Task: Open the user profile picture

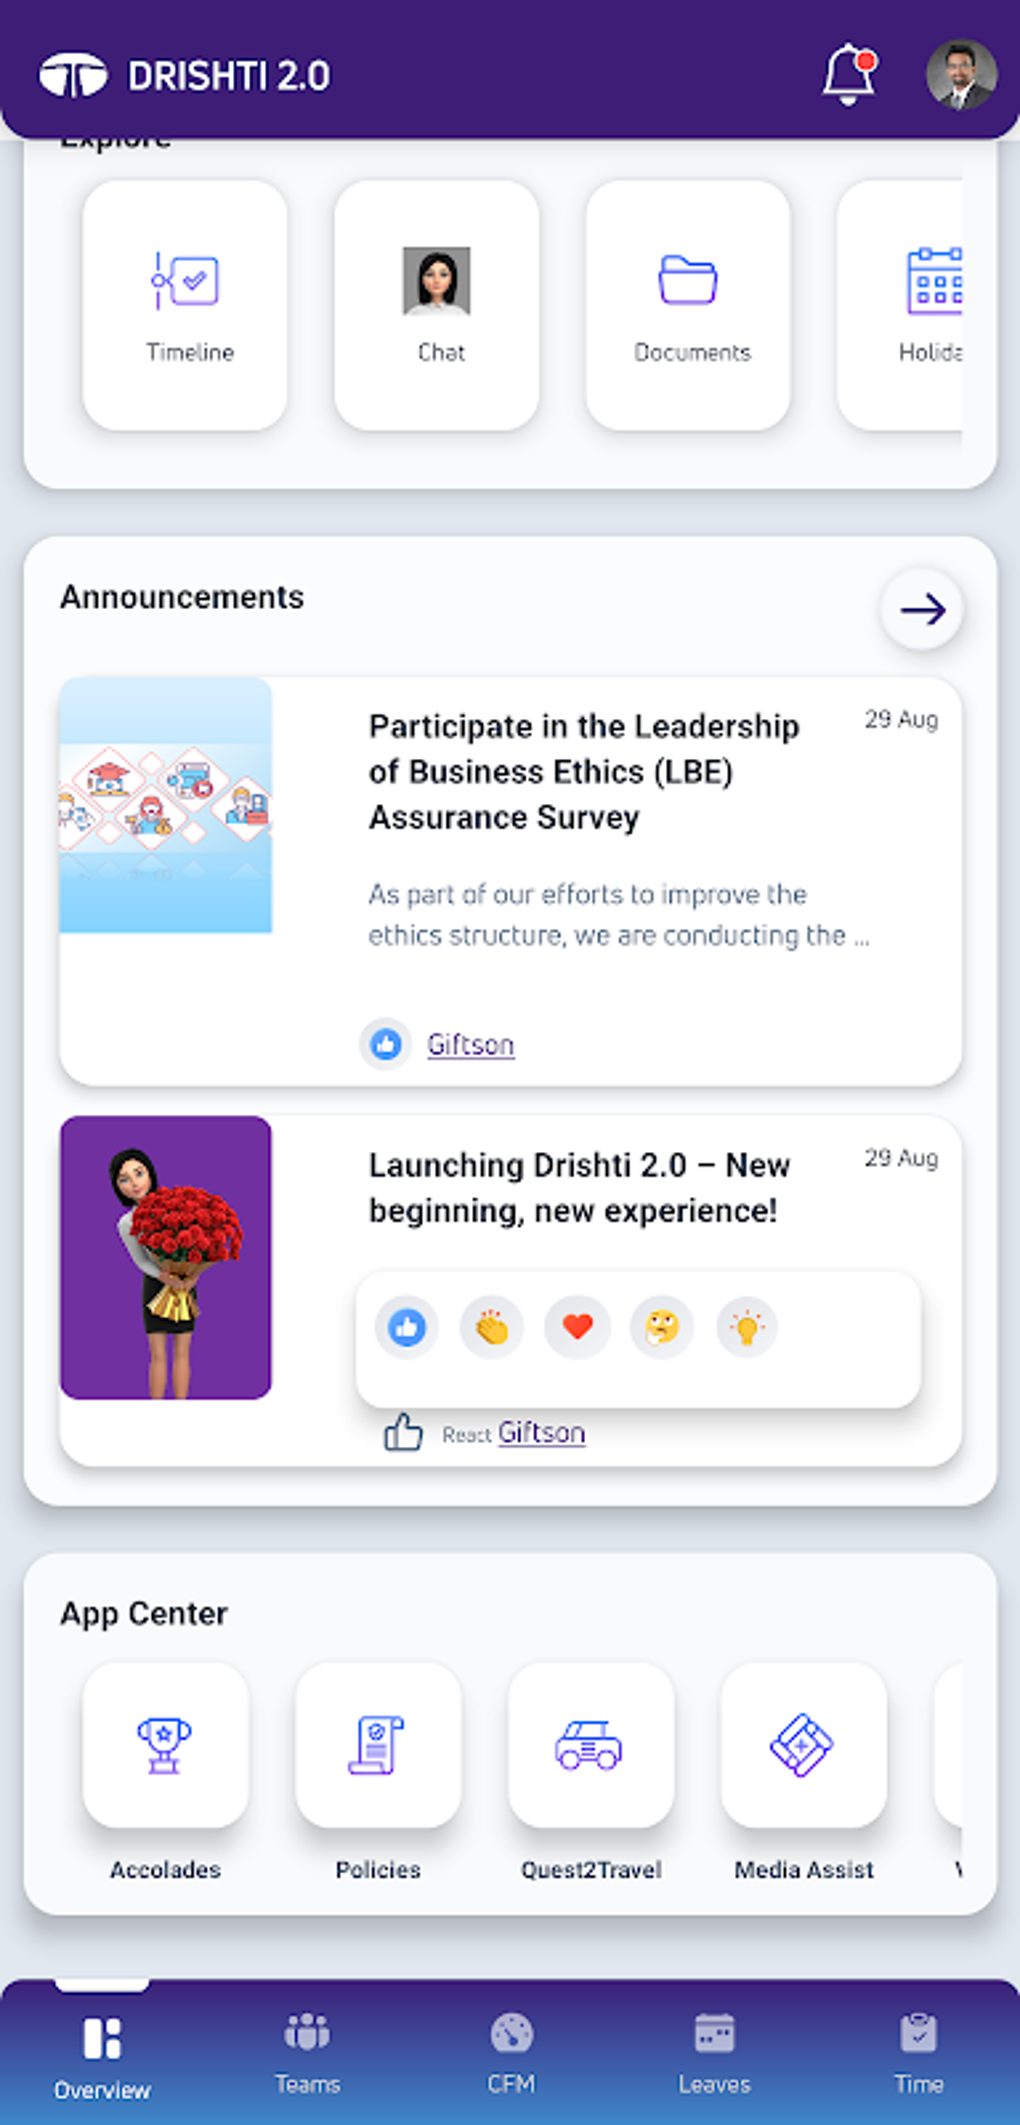Action: coord(960,74)
